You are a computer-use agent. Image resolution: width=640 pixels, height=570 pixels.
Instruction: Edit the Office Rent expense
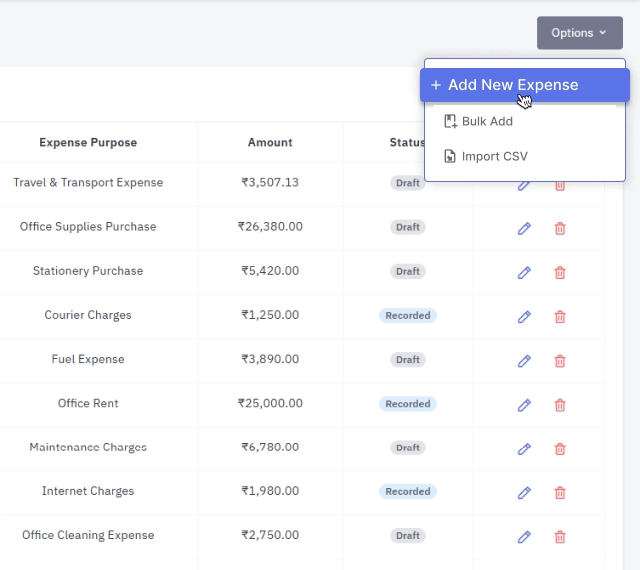[524, 405]
